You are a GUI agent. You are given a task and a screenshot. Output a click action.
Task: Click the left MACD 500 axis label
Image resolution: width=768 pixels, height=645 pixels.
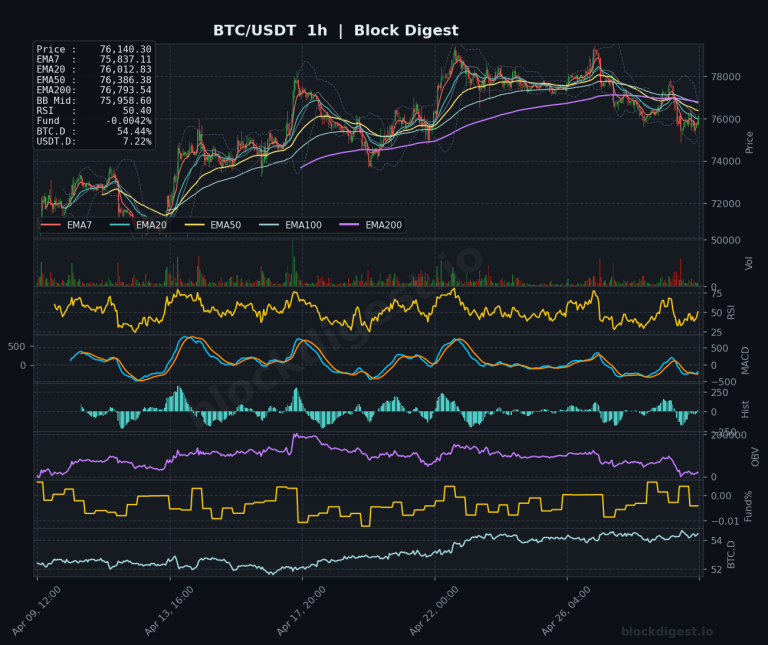17,347
